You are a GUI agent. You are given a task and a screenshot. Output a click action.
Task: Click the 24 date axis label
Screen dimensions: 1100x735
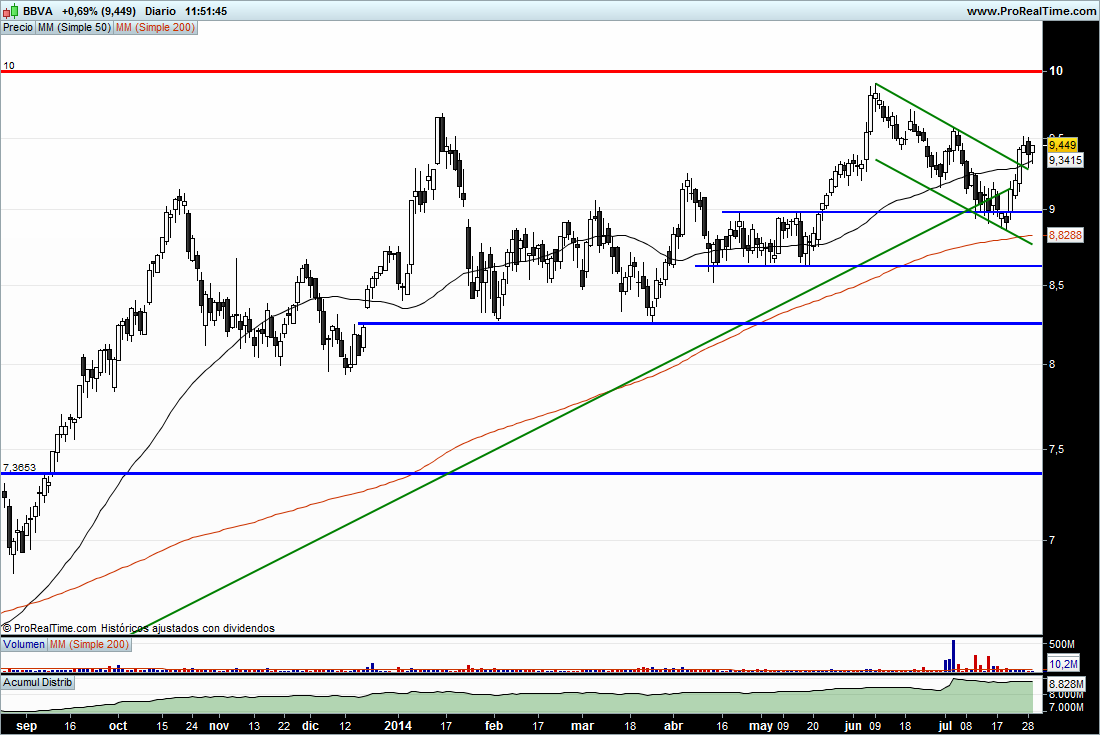pyautogui.click(x=192, y=726)
